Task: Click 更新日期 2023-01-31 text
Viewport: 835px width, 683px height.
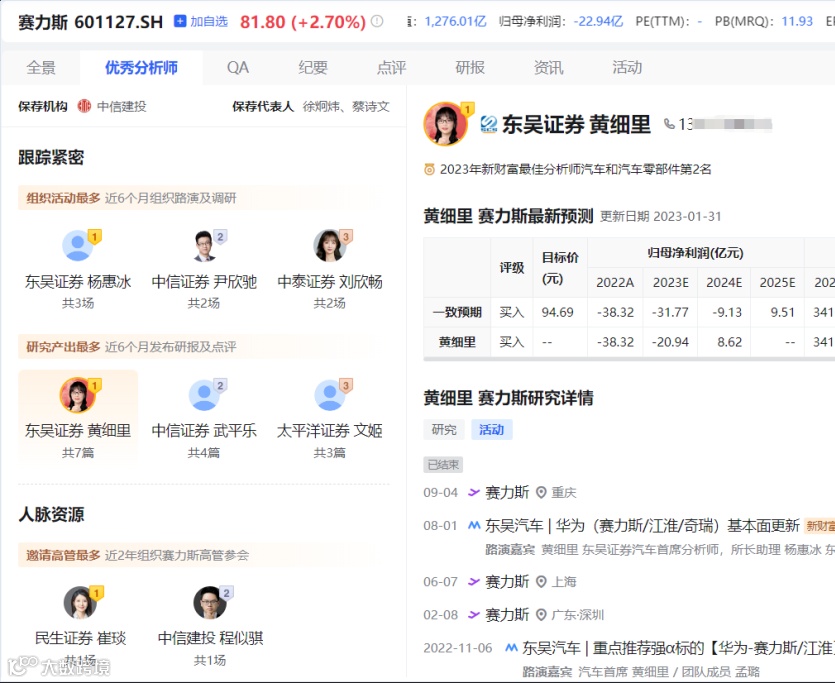Action: [661, 217]
